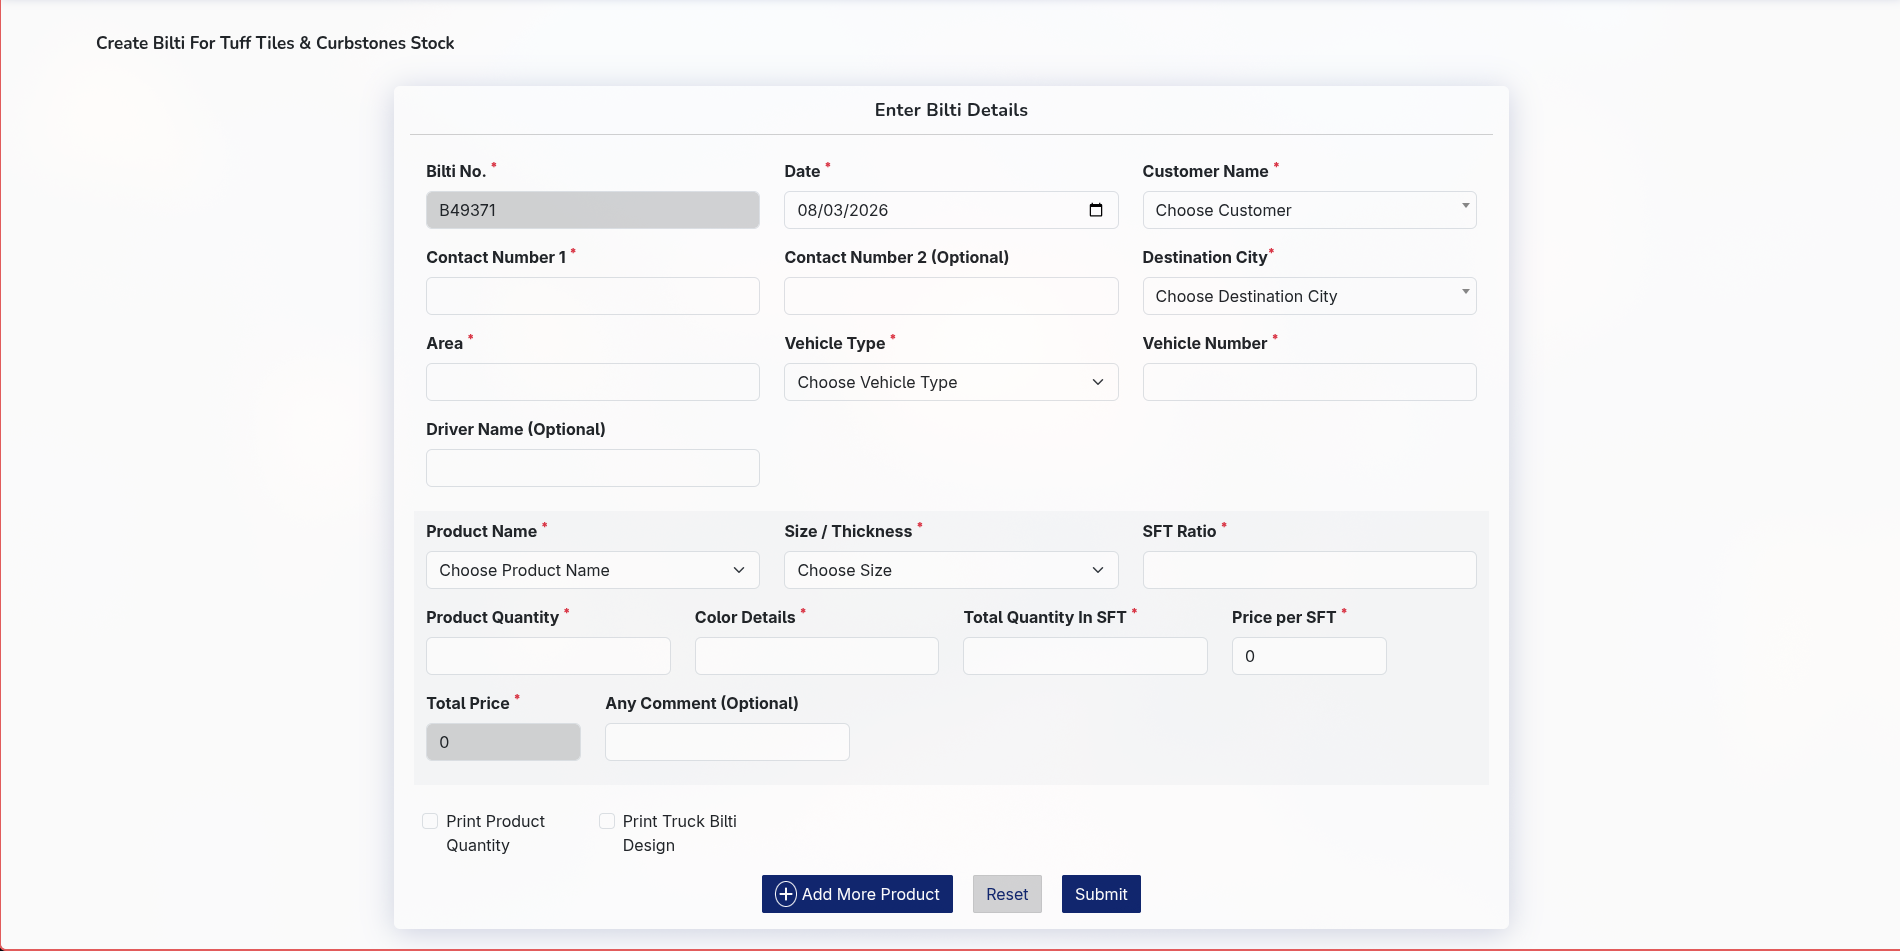
Task: Expand the Choose Product Name dropdown
Action: pyautogui.click(x=593, y=570)
